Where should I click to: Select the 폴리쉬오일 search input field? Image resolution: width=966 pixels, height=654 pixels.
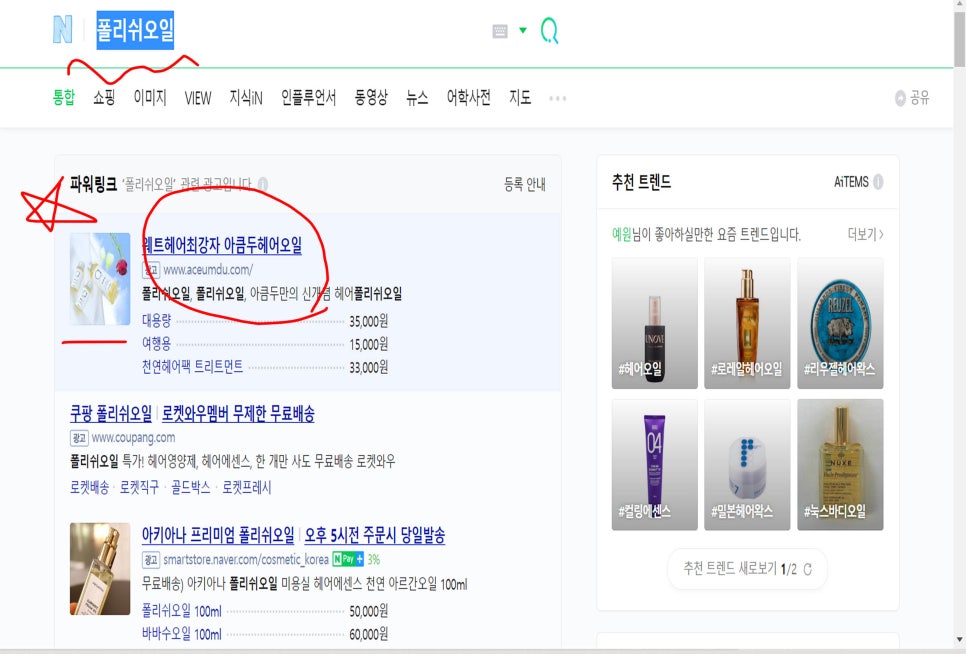[x=135, y=30]
